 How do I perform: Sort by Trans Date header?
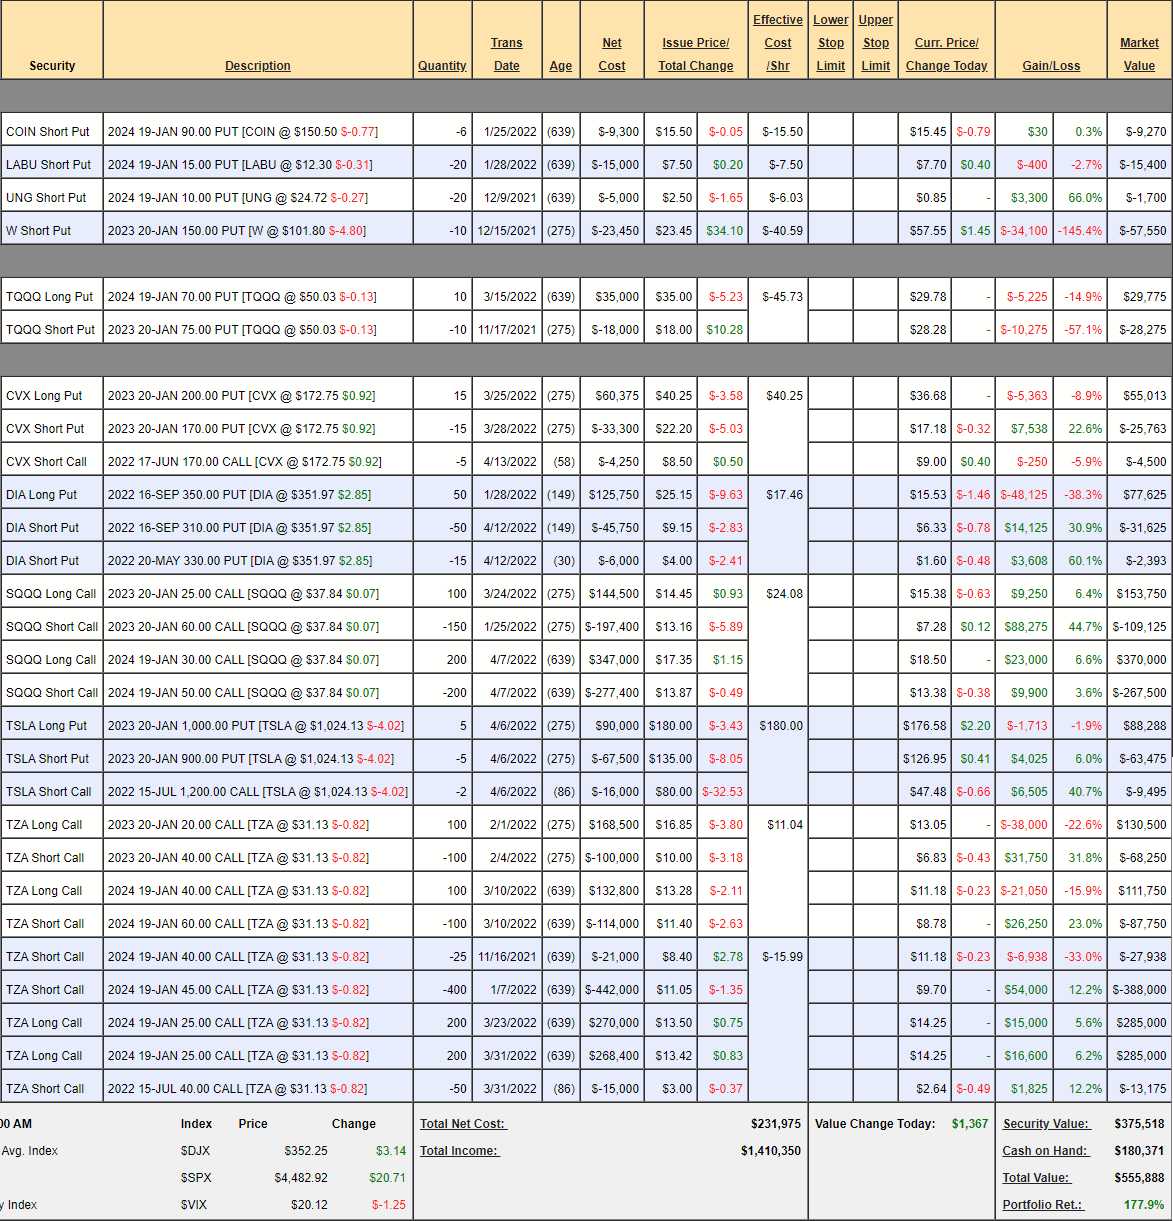(x=506, y=54)
